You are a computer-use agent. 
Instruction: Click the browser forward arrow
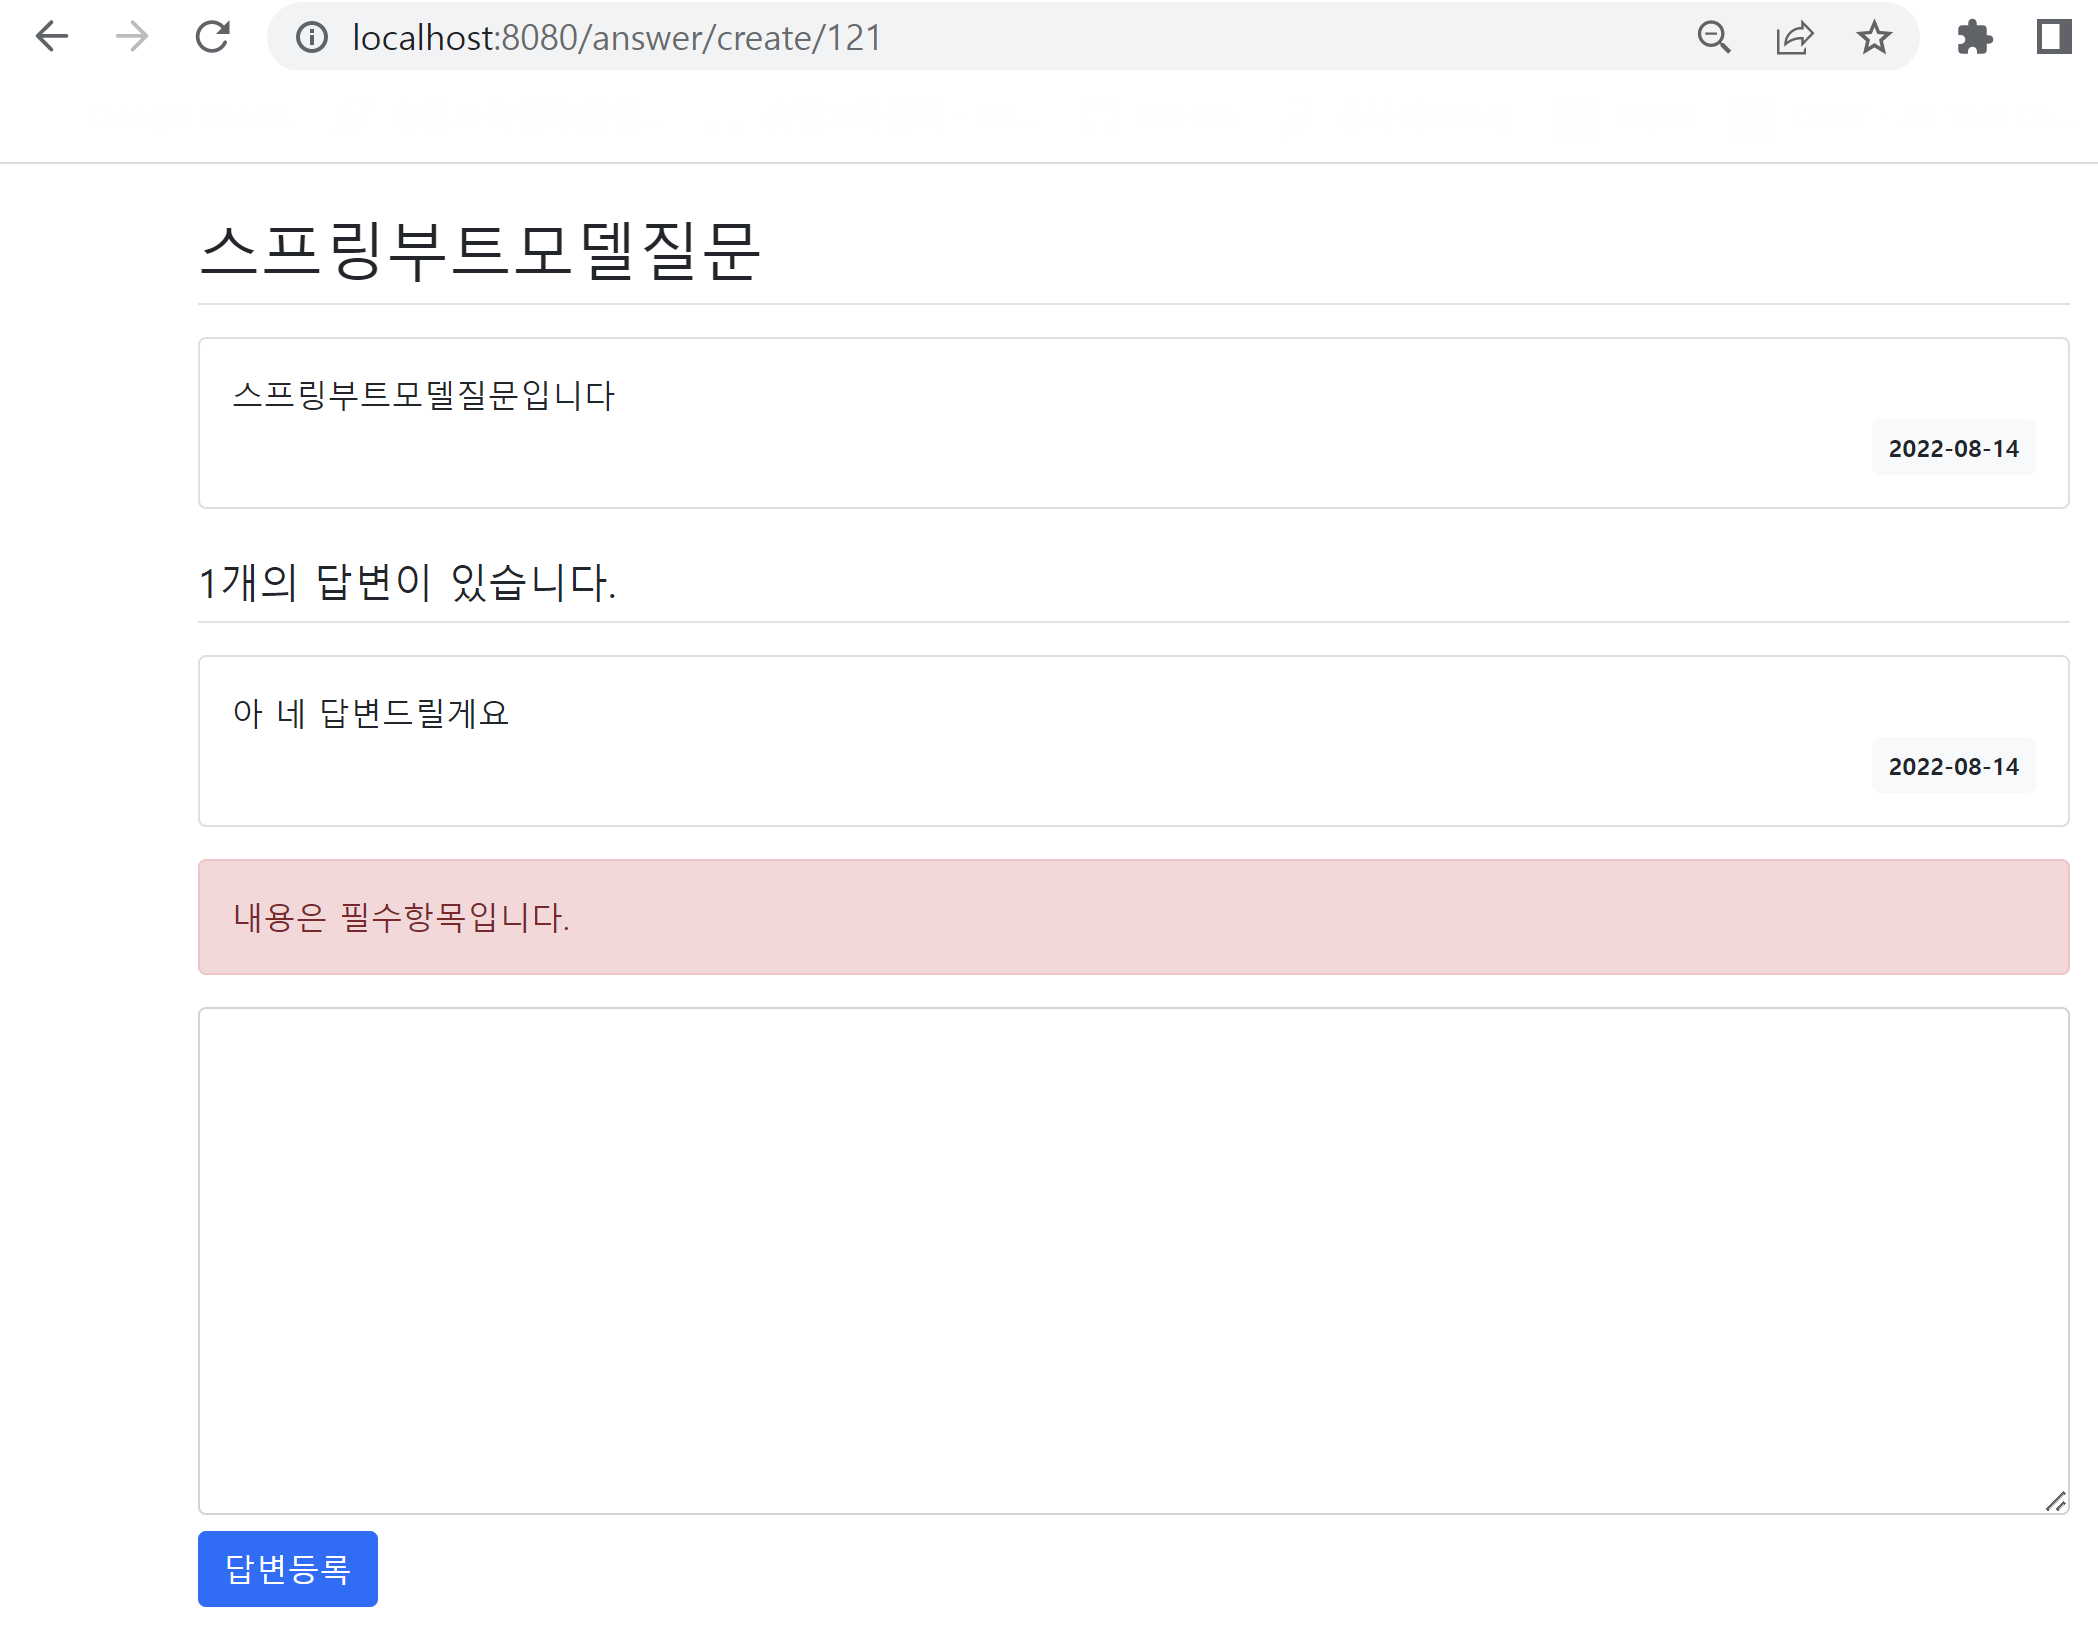[x=131, y=37]
